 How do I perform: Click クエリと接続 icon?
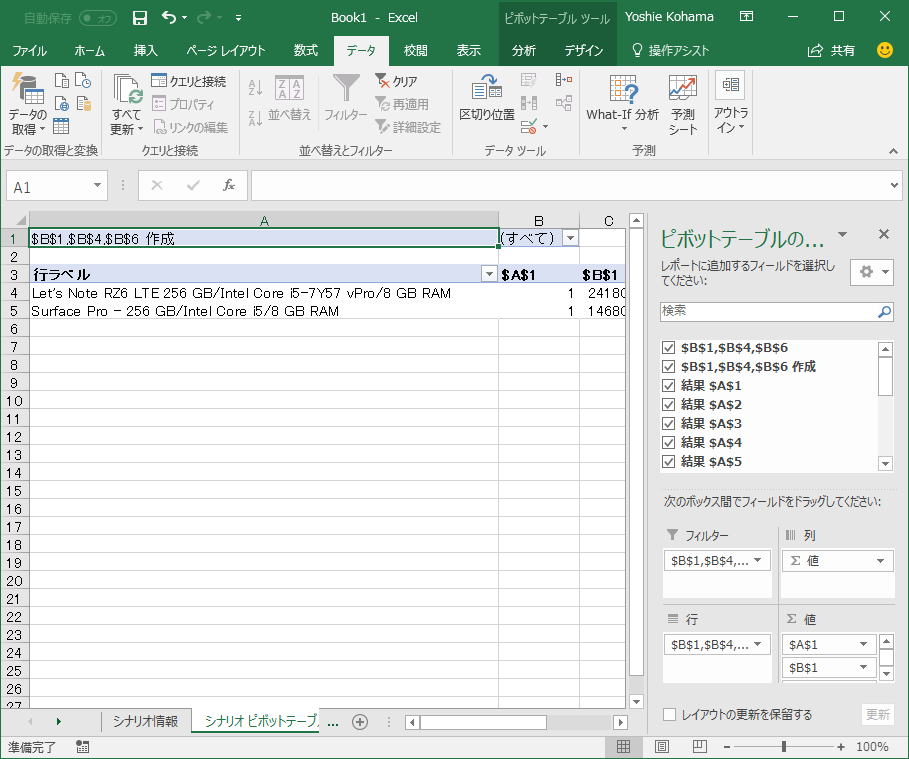click(x=158, y=80)
